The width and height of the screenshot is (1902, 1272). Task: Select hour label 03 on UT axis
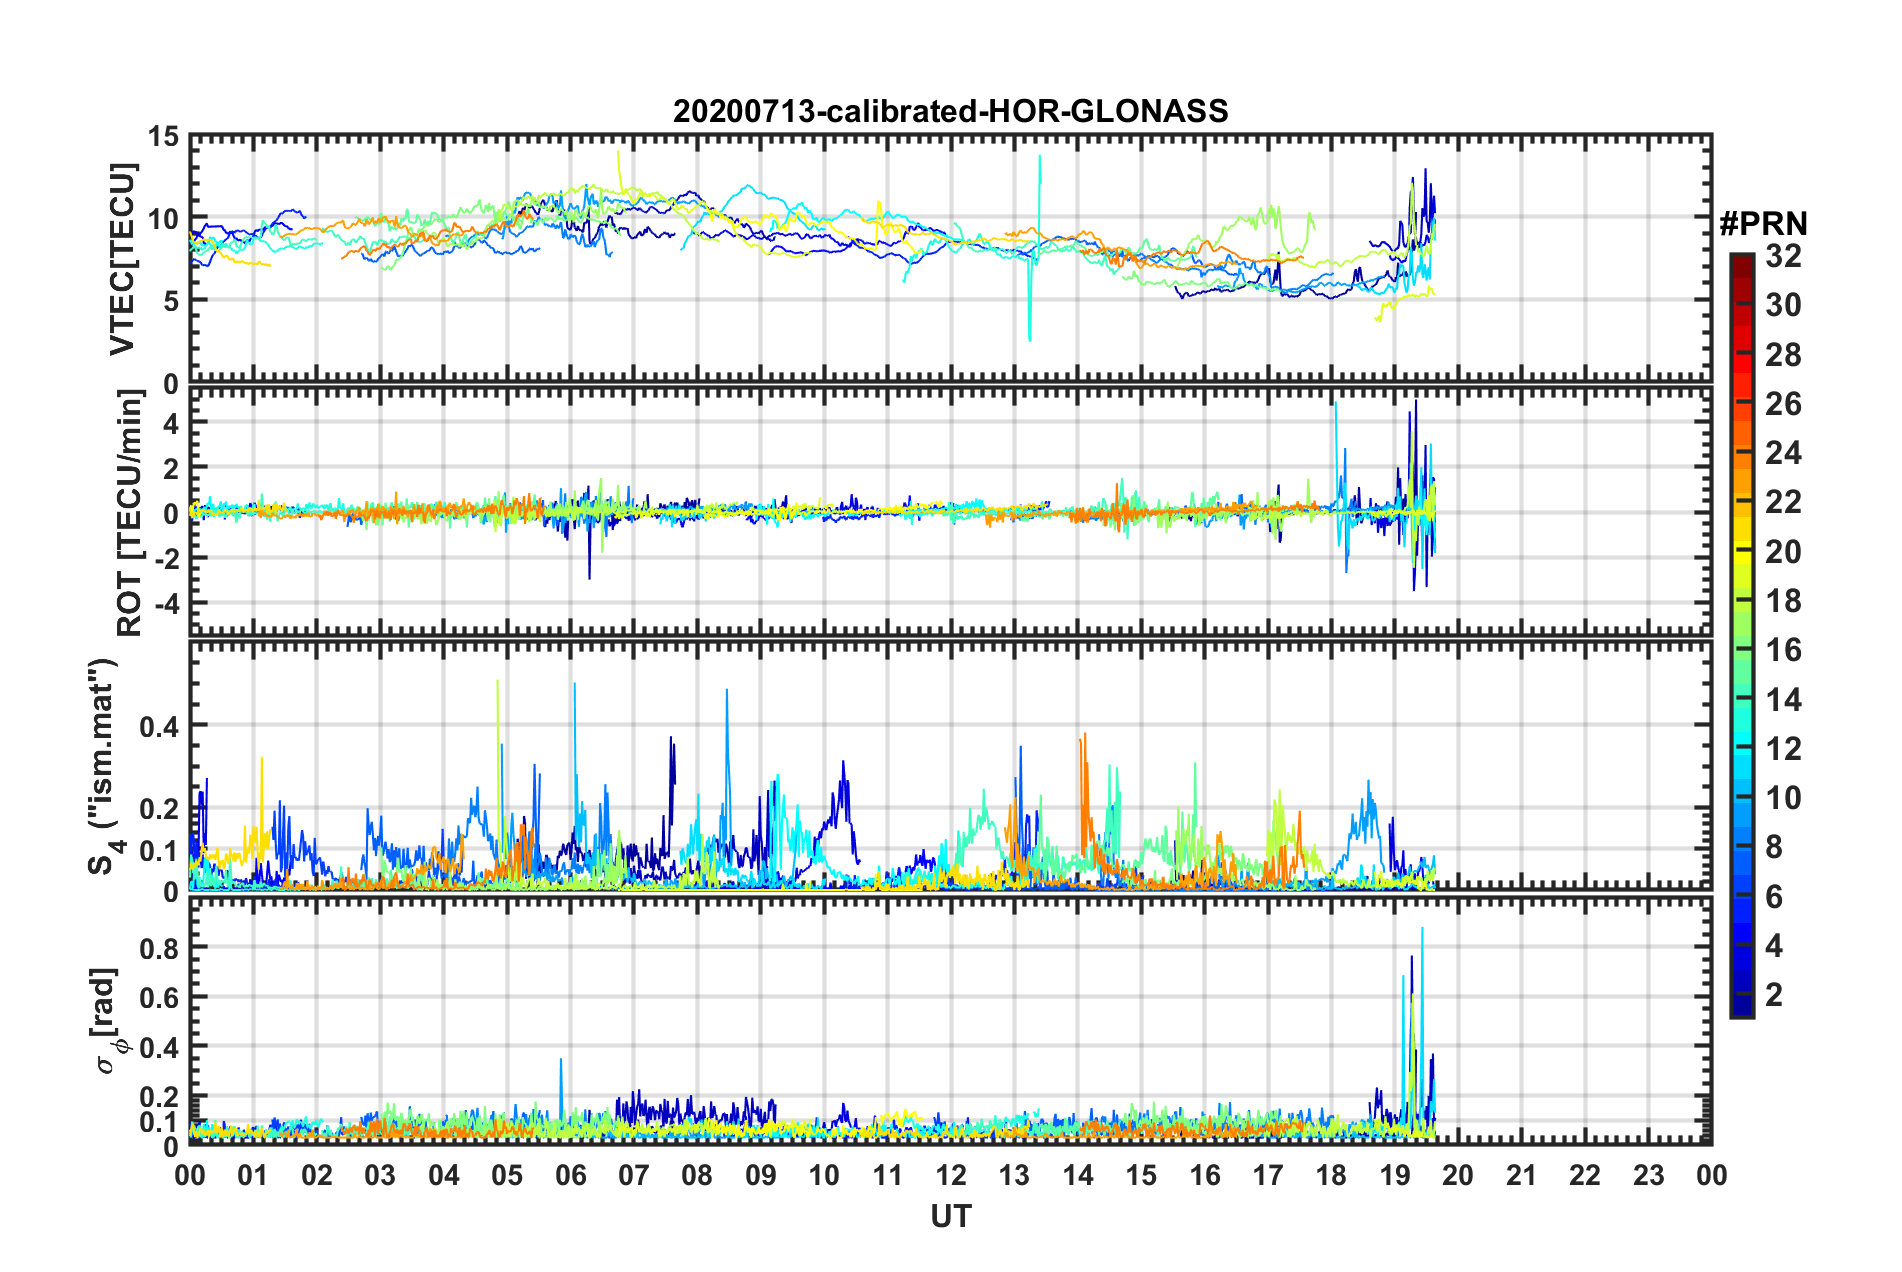pyautogui.click(x=380, y=1175)
